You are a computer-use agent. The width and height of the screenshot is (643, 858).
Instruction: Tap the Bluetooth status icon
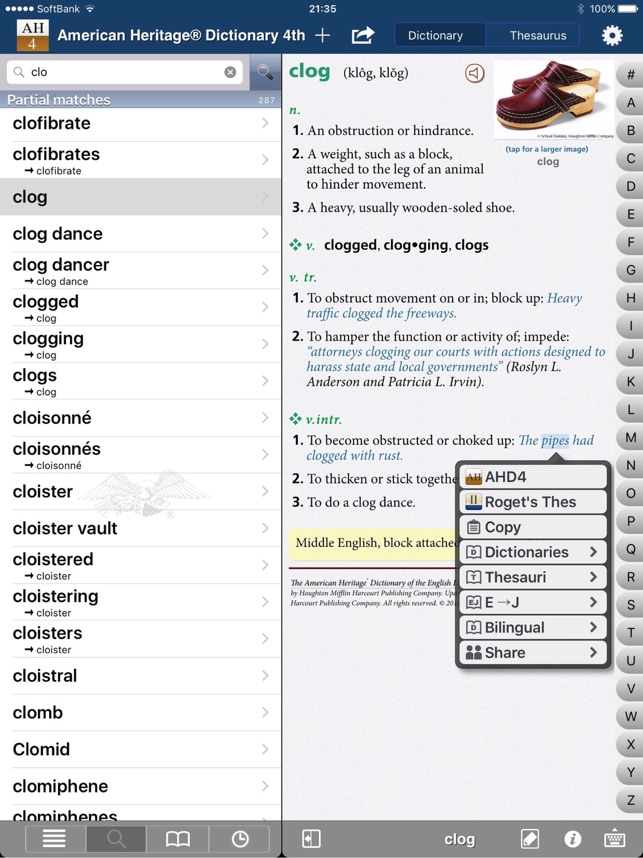(581, 9)
